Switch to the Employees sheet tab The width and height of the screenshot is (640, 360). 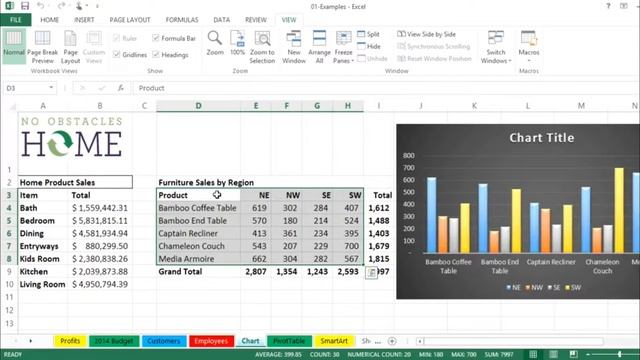[211, 341]
